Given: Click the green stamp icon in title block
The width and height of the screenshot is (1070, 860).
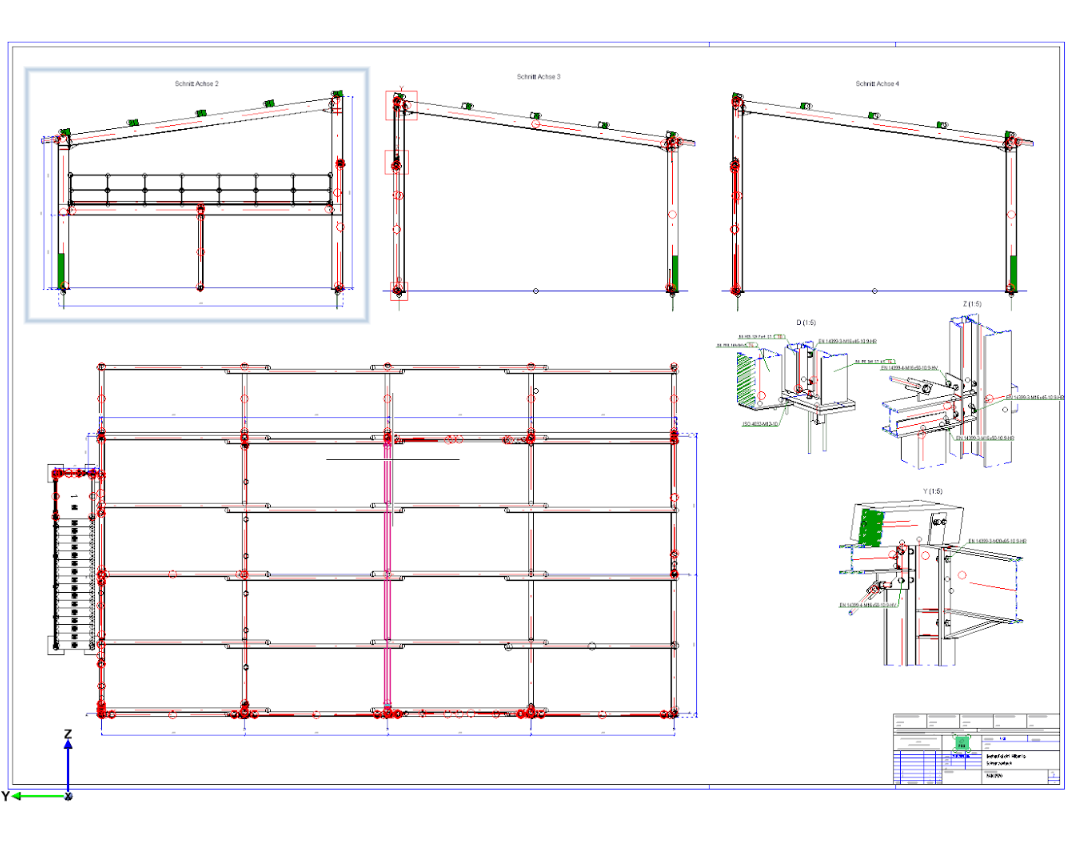Looking at the screenshot, I should (961, 744).
